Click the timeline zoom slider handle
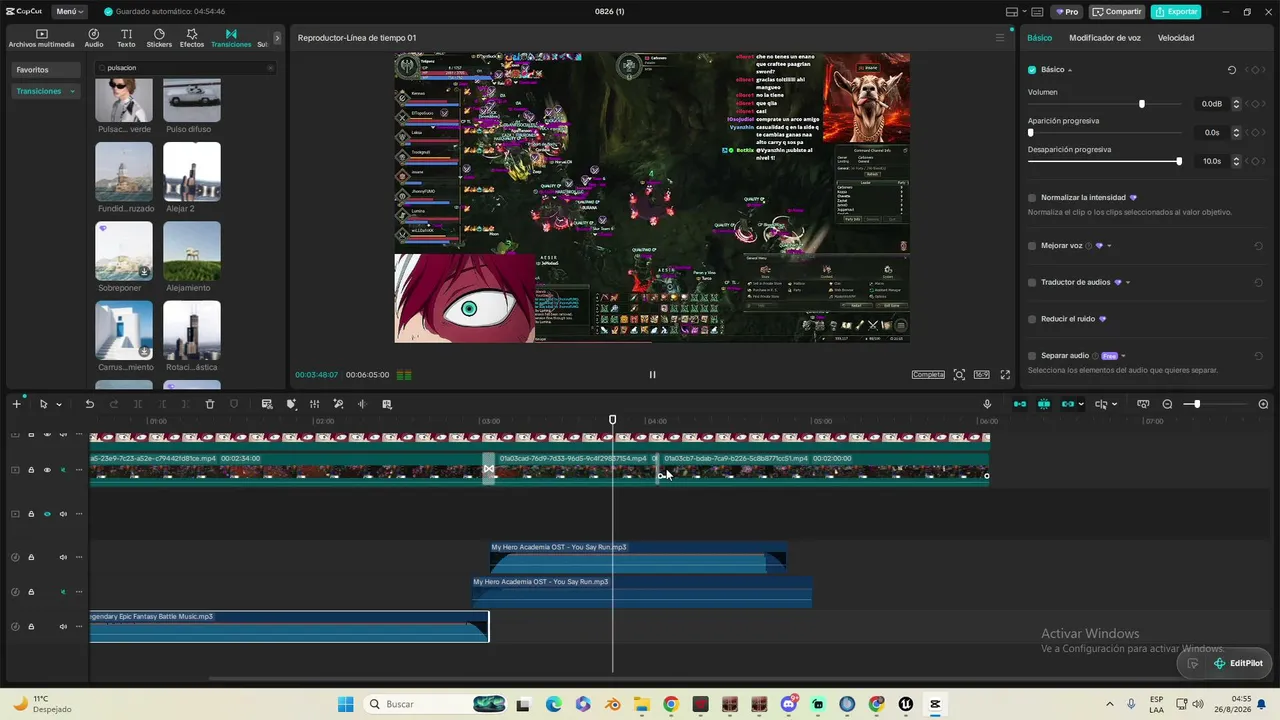 coord(1197,404)
